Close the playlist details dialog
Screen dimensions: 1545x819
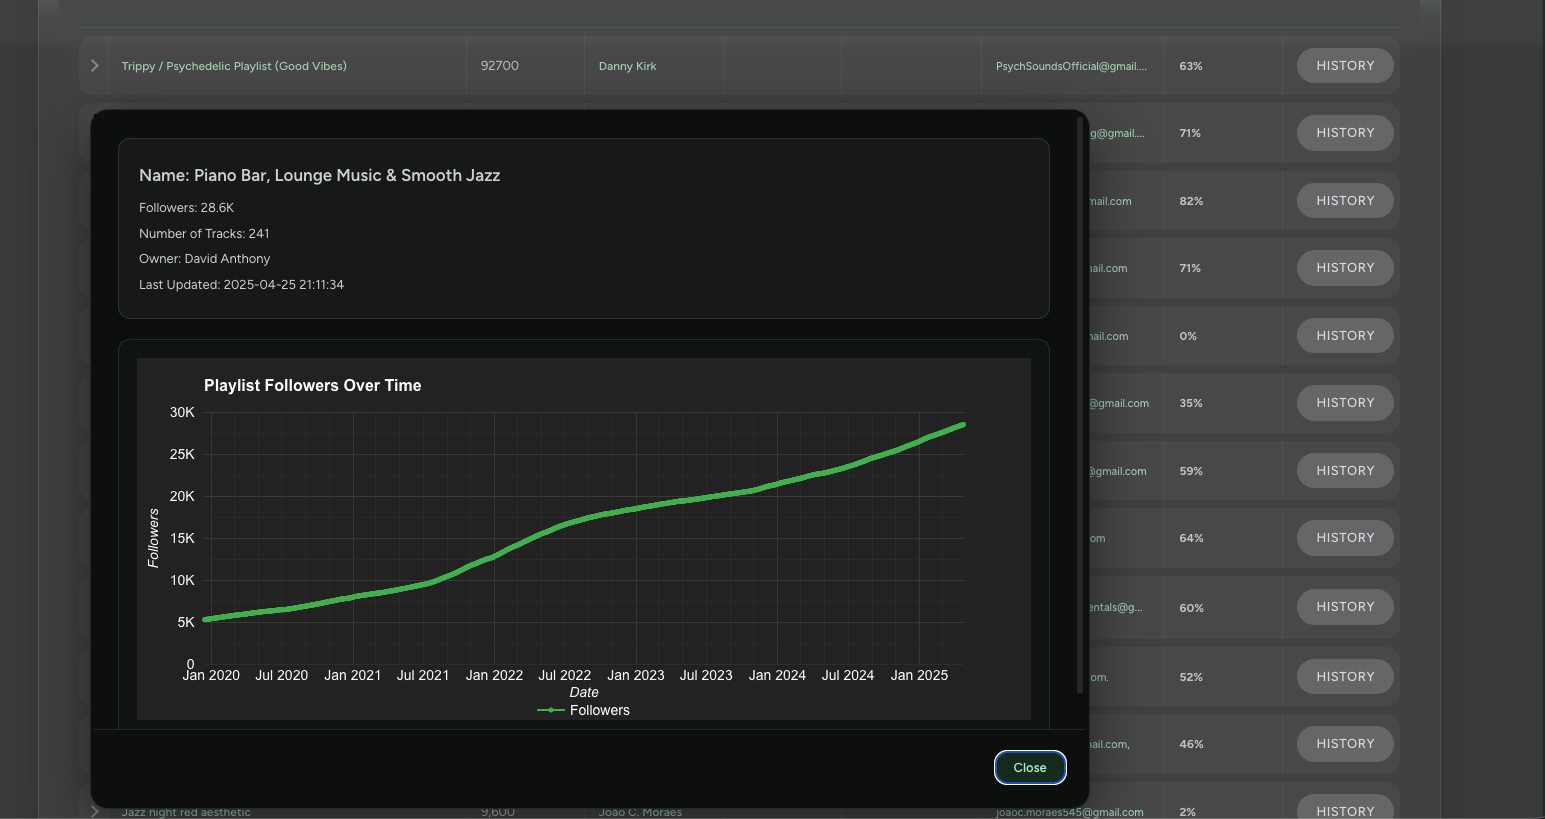1030,768
